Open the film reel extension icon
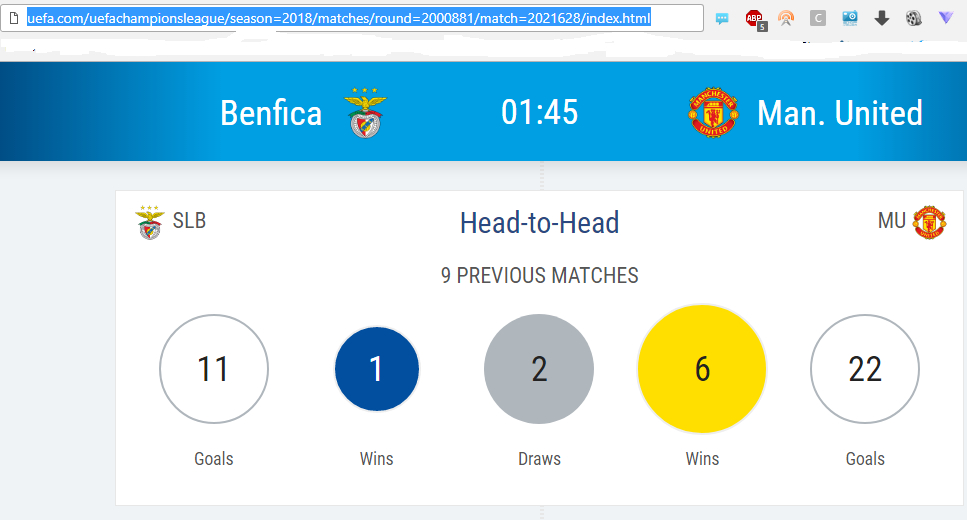 tap(914, 18)
